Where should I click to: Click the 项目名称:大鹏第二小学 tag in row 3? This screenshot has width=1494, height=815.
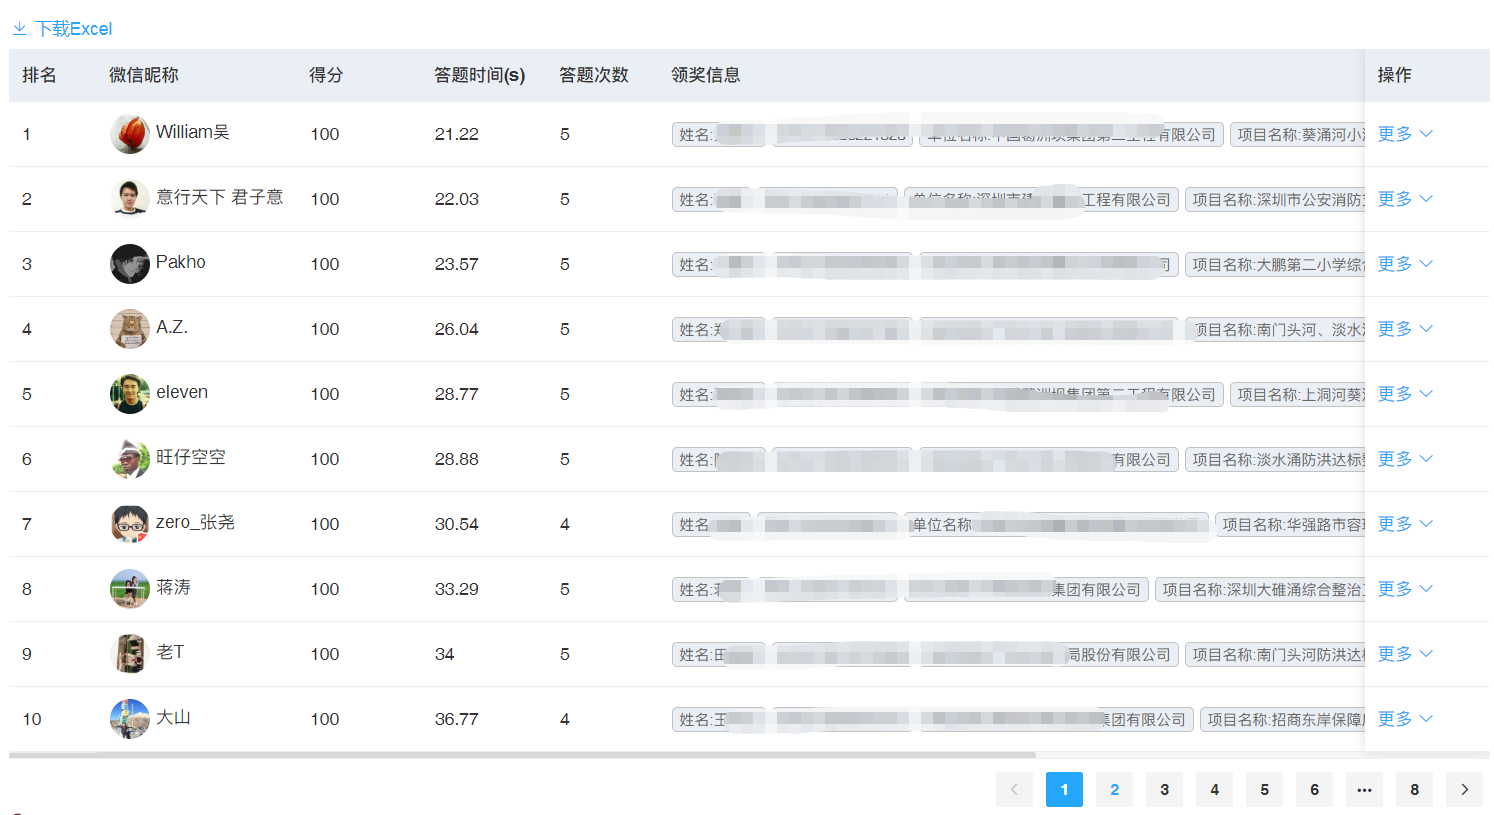tap(1275, 265)
